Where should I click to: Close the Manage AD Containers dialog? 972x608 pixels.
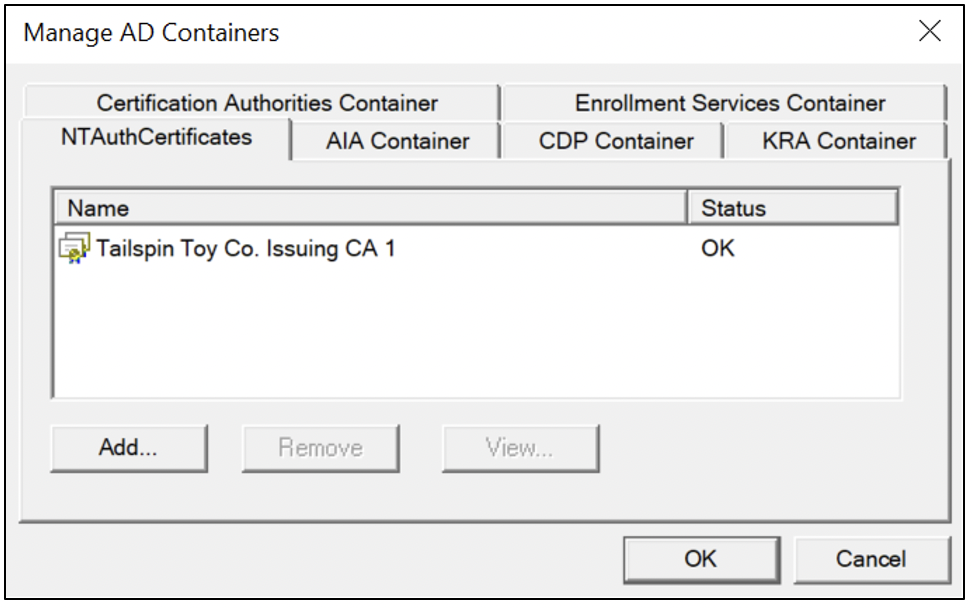coord(930,31)
